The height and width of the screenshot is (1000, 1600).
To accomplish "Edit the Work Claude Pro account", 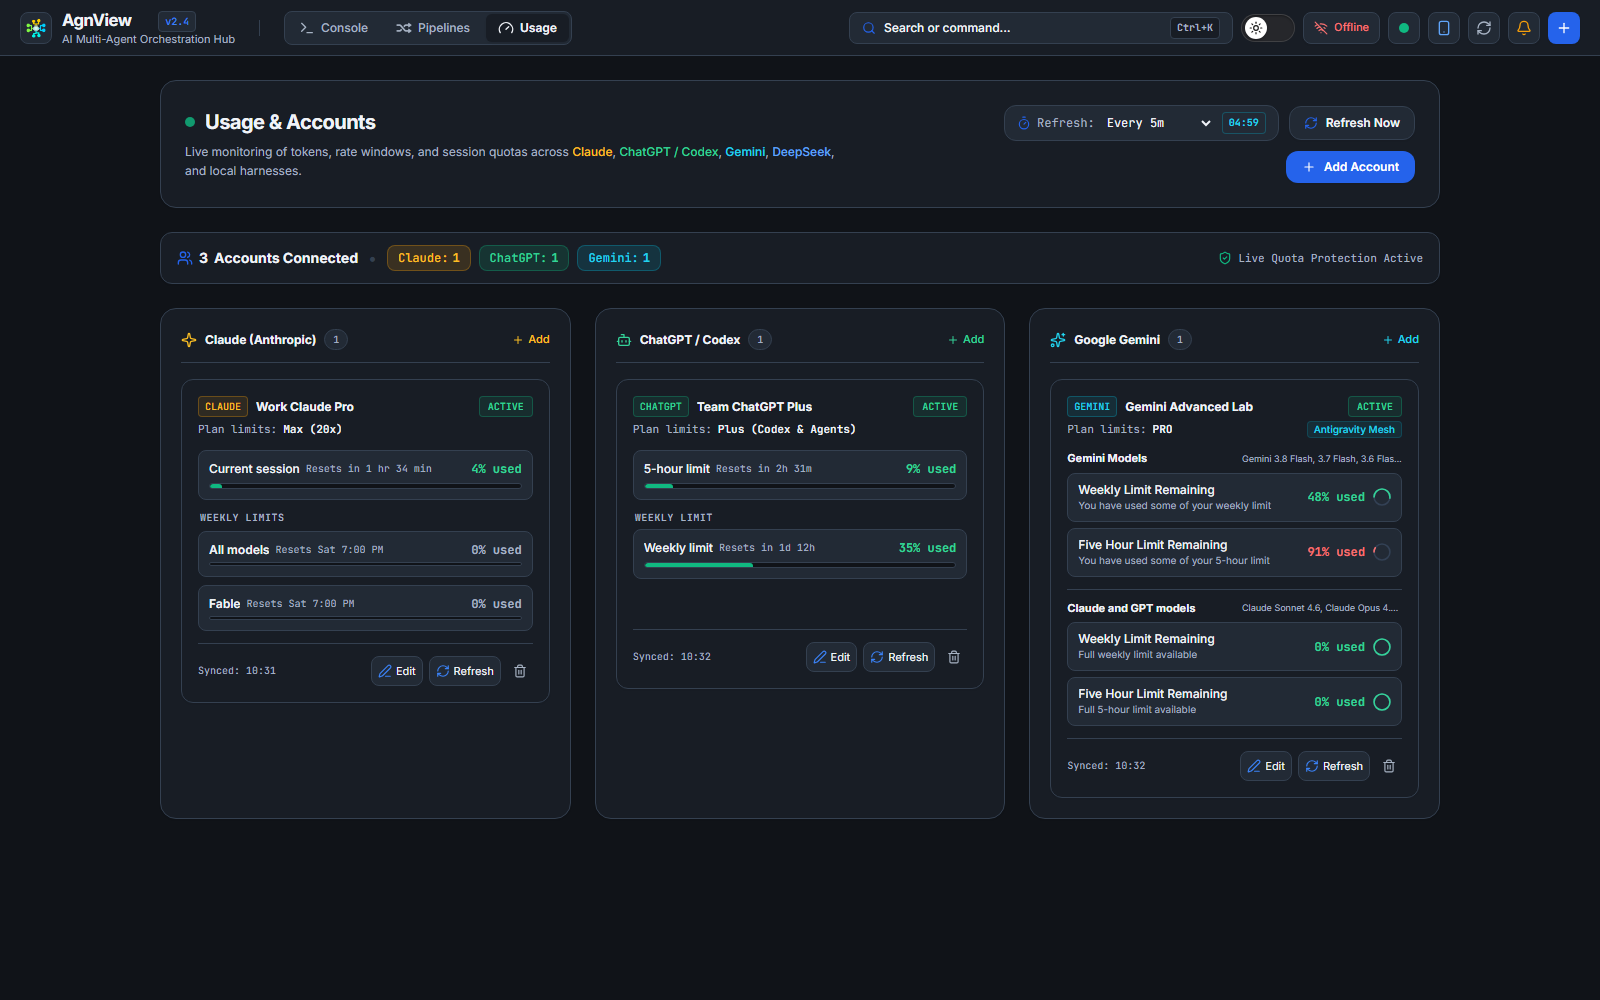I will (x=397, y=671).
